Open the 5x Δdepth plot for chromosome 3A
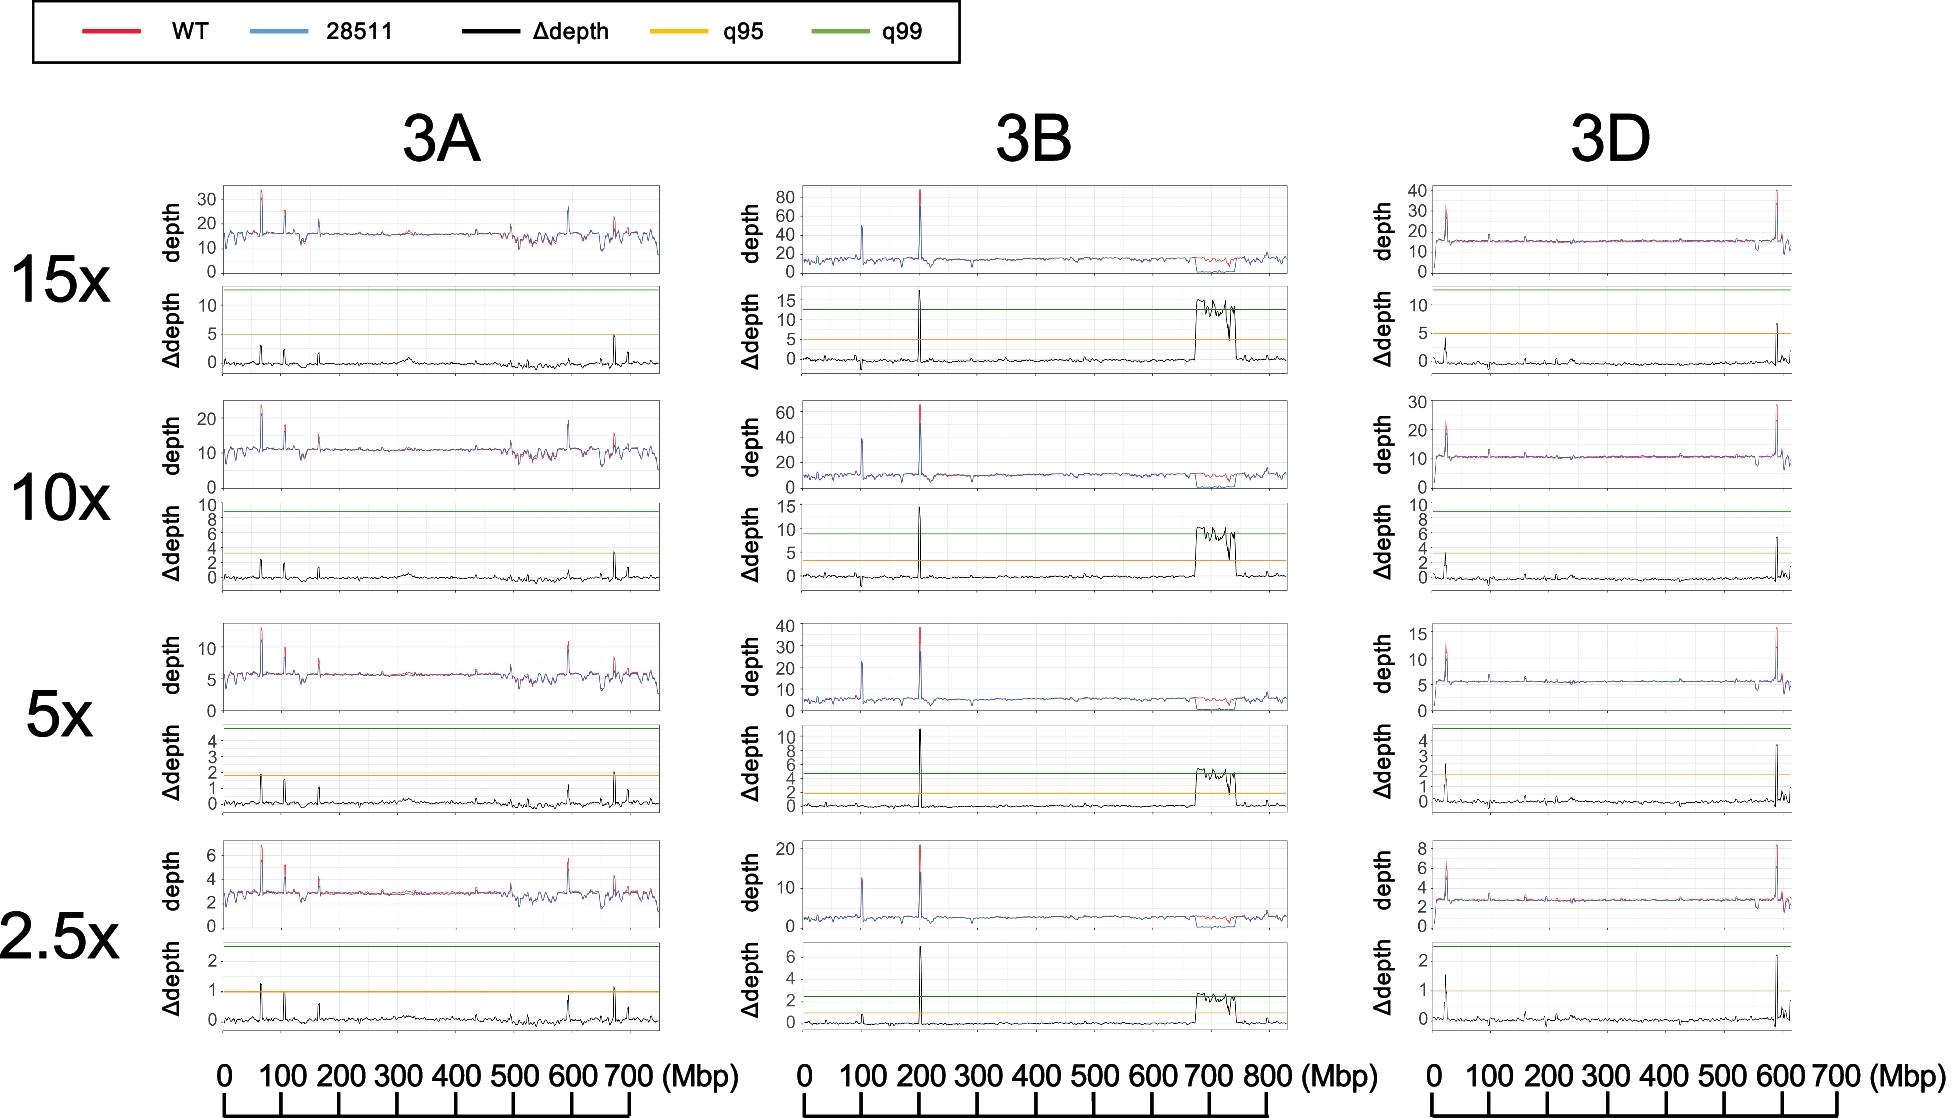 [441, 767]
